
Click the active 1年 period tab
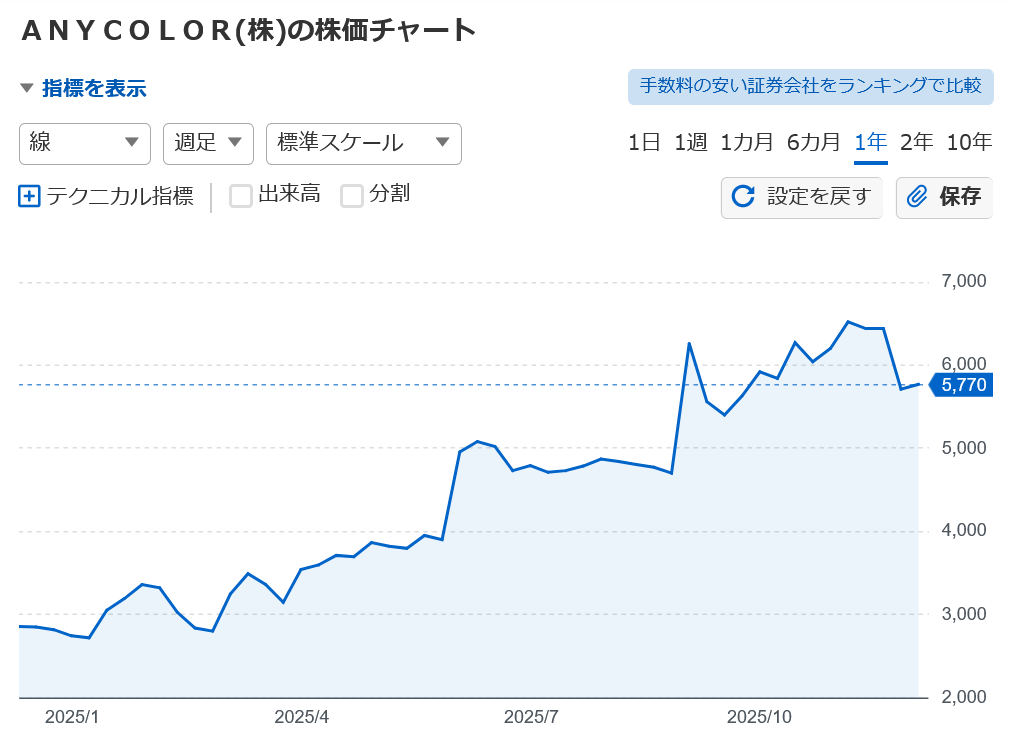pos(870,142)
